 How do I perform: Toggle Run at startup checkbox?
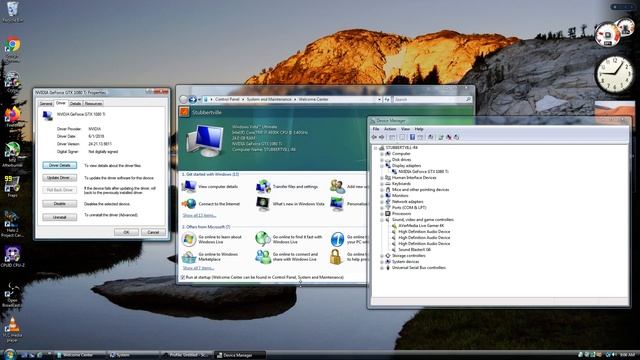click(183, 278)
